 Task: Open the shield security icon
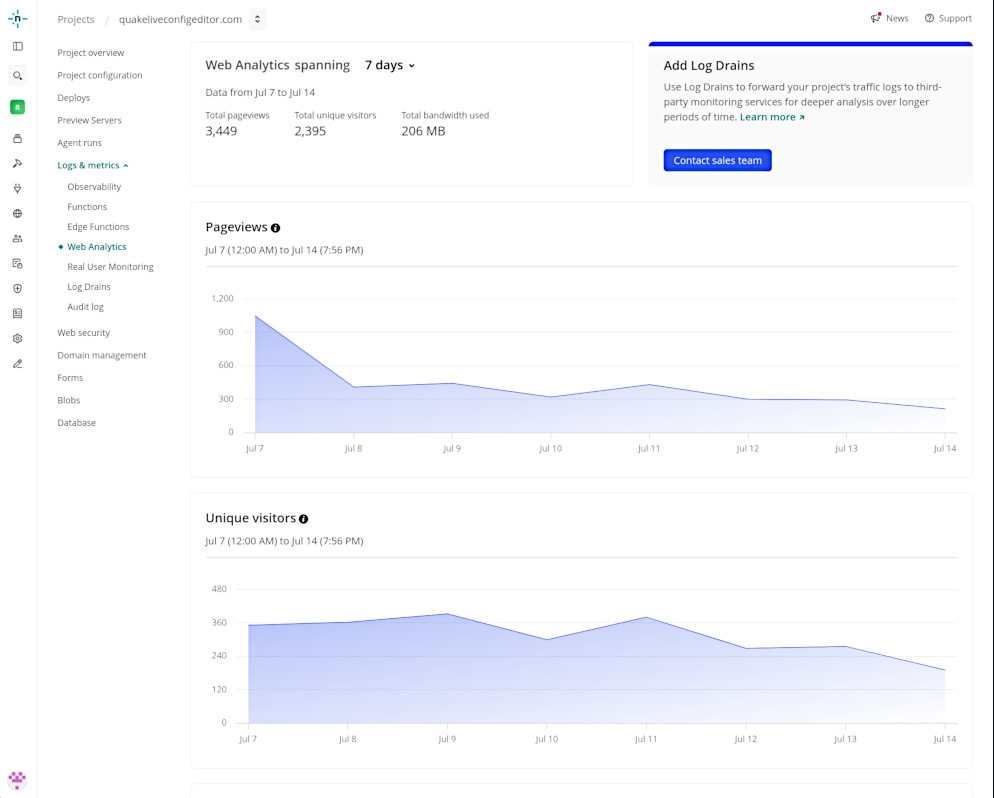click(x=18, y=288)
